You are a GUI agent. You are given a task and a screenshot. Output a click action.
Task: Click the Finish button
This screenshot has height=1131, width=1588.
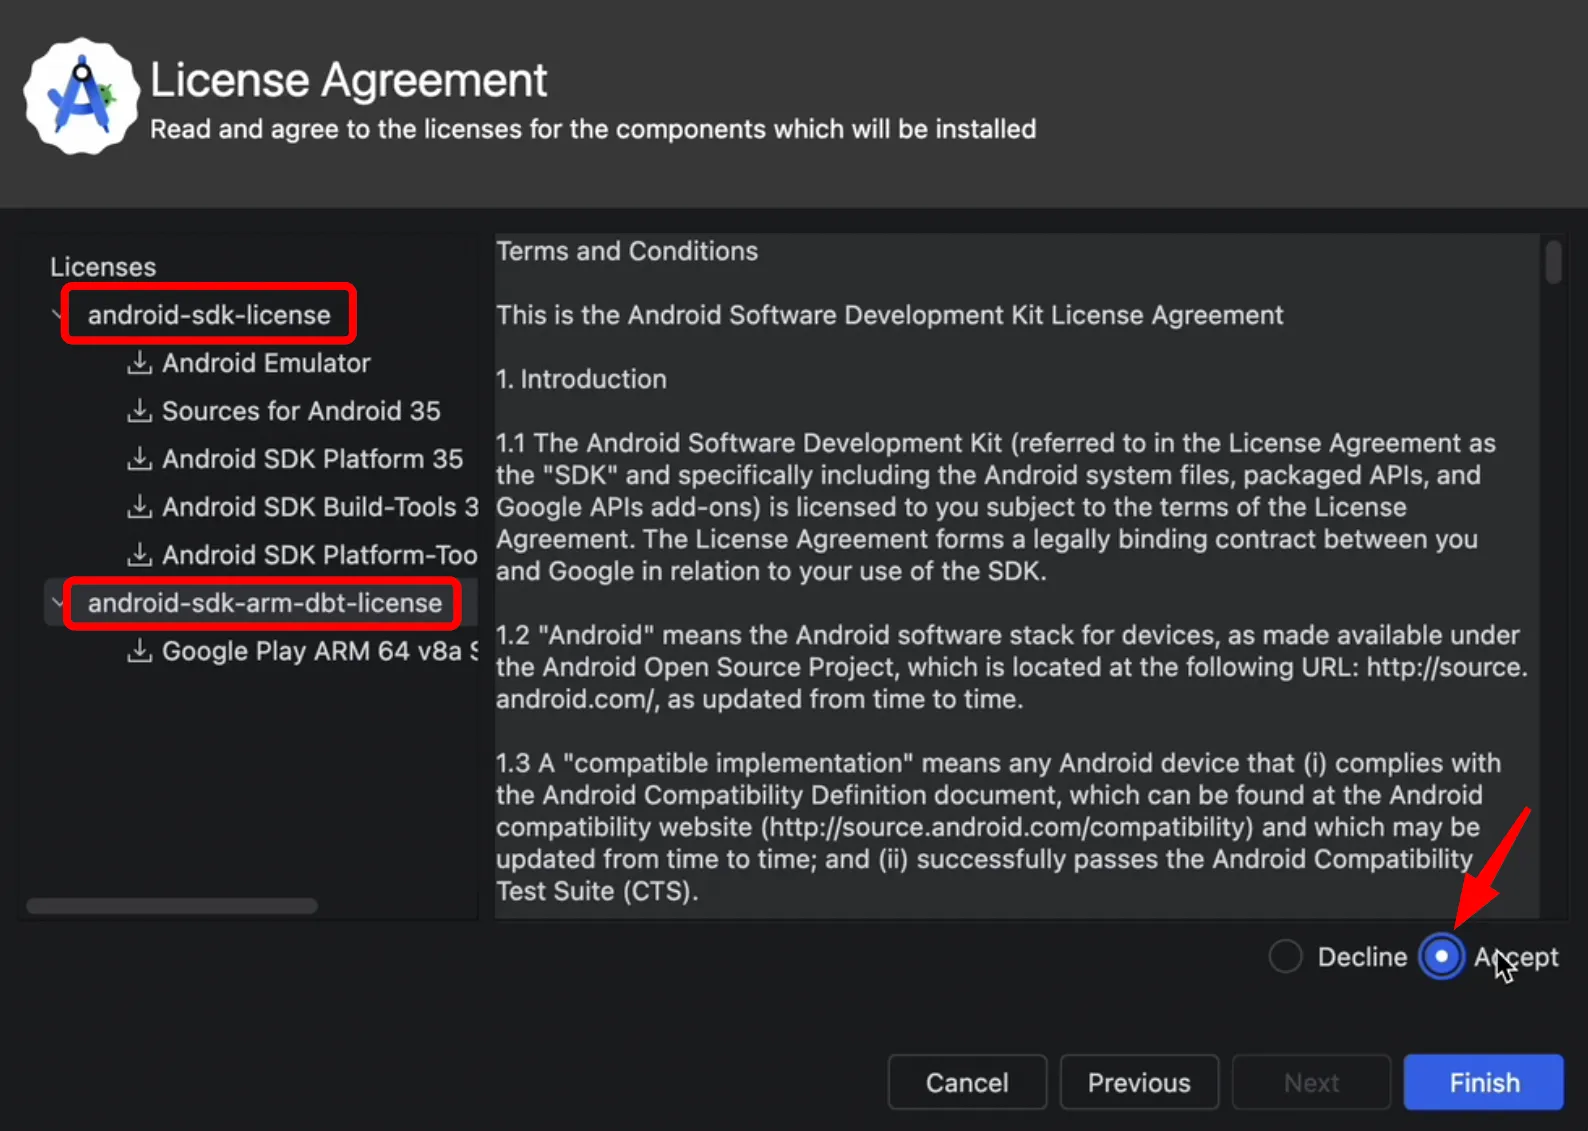coord(1484,1082)
